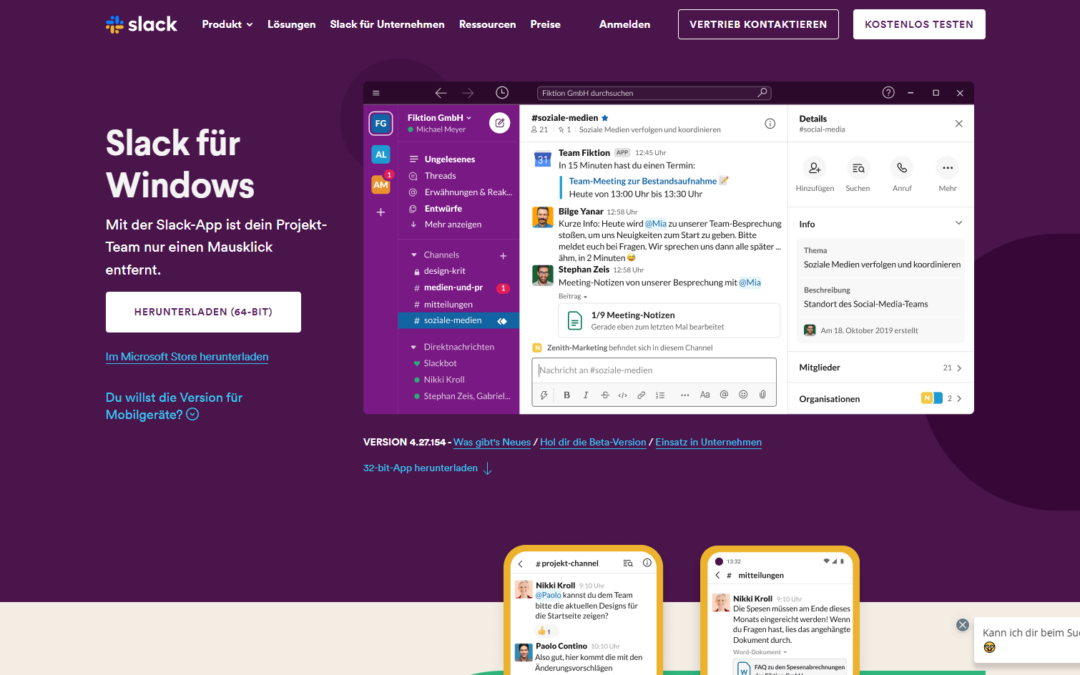The width and height of the screenshot is (1080, 675).
Task: Expand the Mitglieder row
Action: click(881, 368)
